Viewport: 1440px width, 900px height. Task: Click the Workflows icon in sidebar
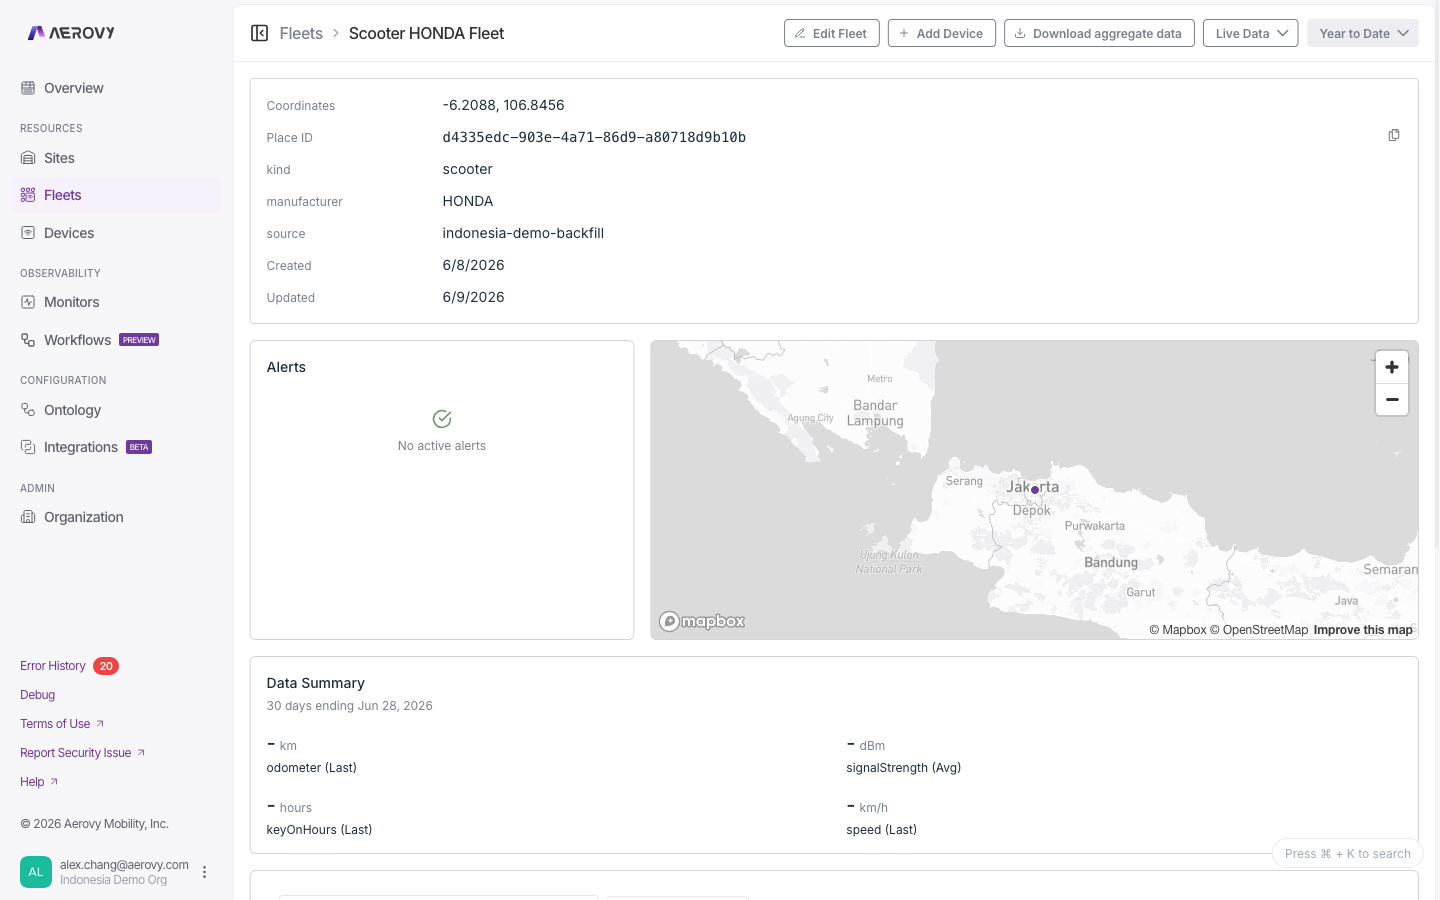pos(28,340)
